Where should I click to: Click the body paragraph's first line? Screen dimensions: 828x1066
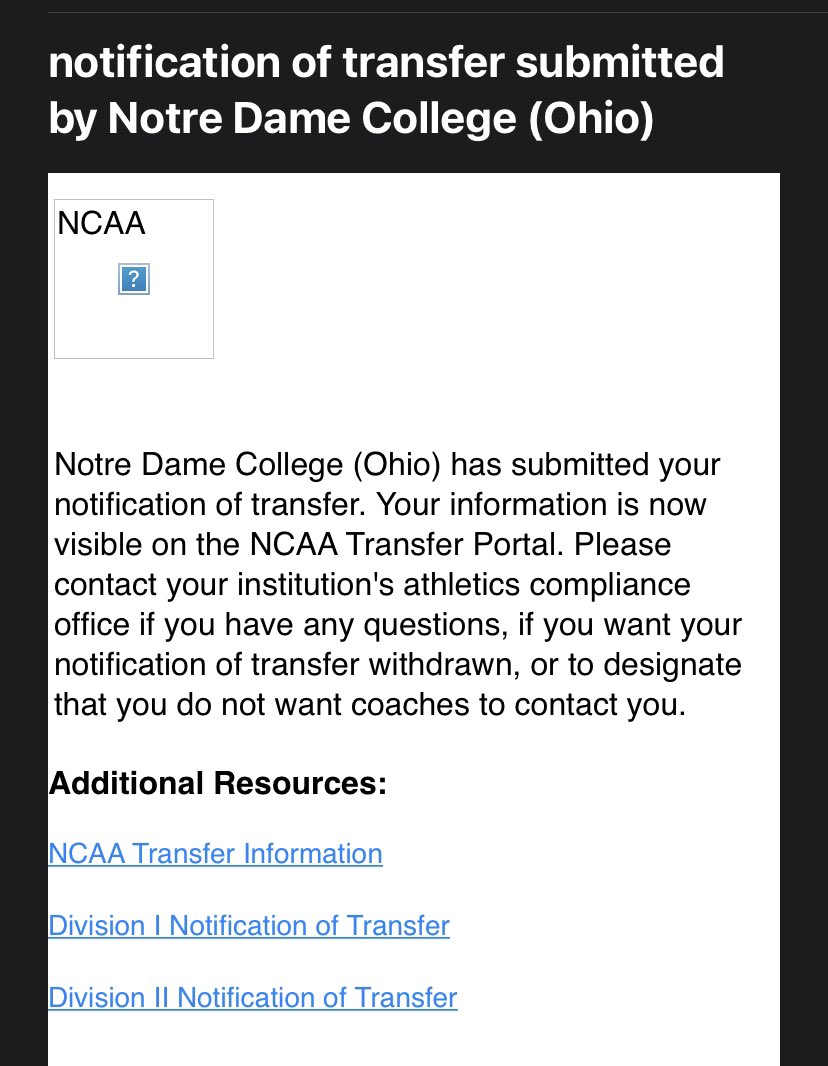(x=387, y=465)
